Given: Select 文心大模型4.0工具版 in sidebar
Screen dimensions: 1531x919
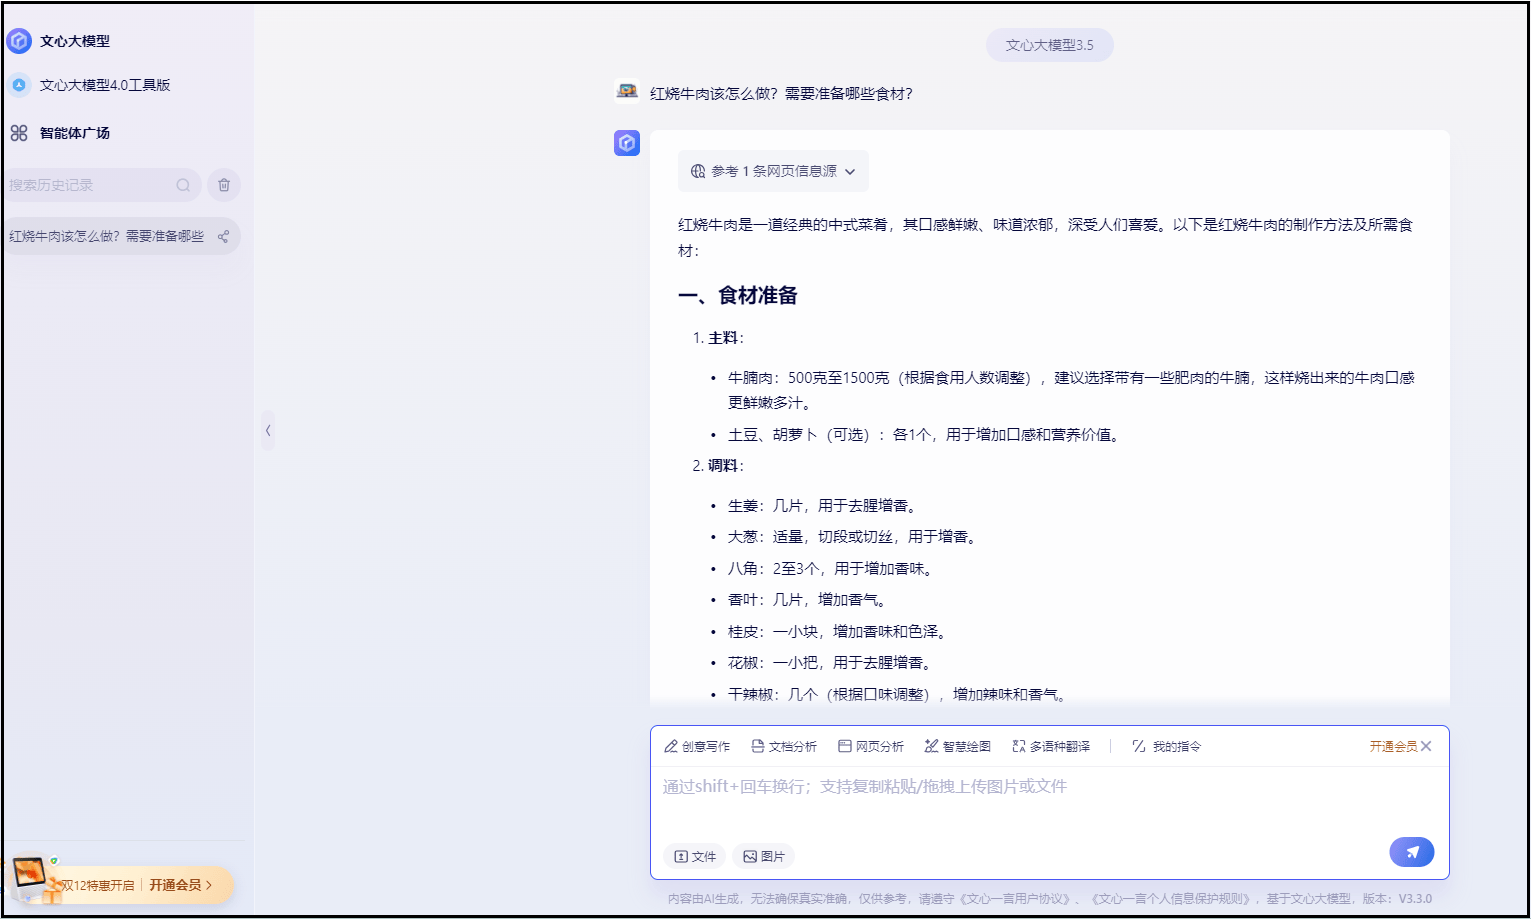Looking at the screenshot, I should coord(104,85).
